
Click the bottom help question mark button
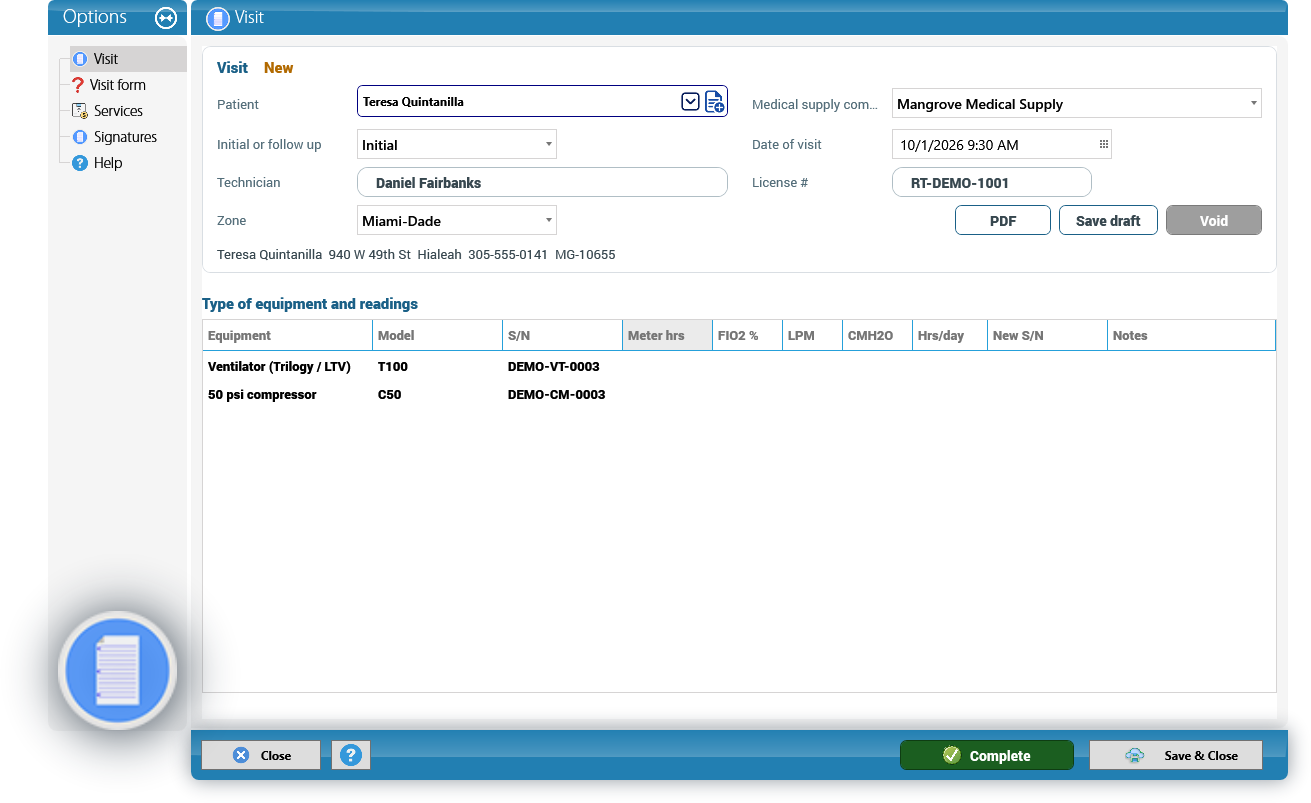click(x=351, y=755)
